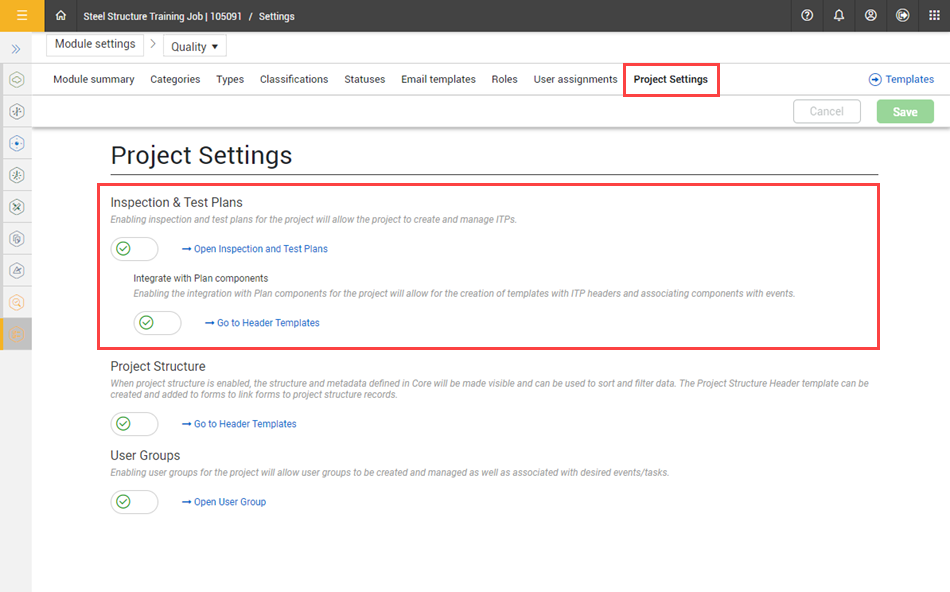Switch to the Categories tab
The image size is (950, 592).
pyautogui.click(x=175, y=79)
